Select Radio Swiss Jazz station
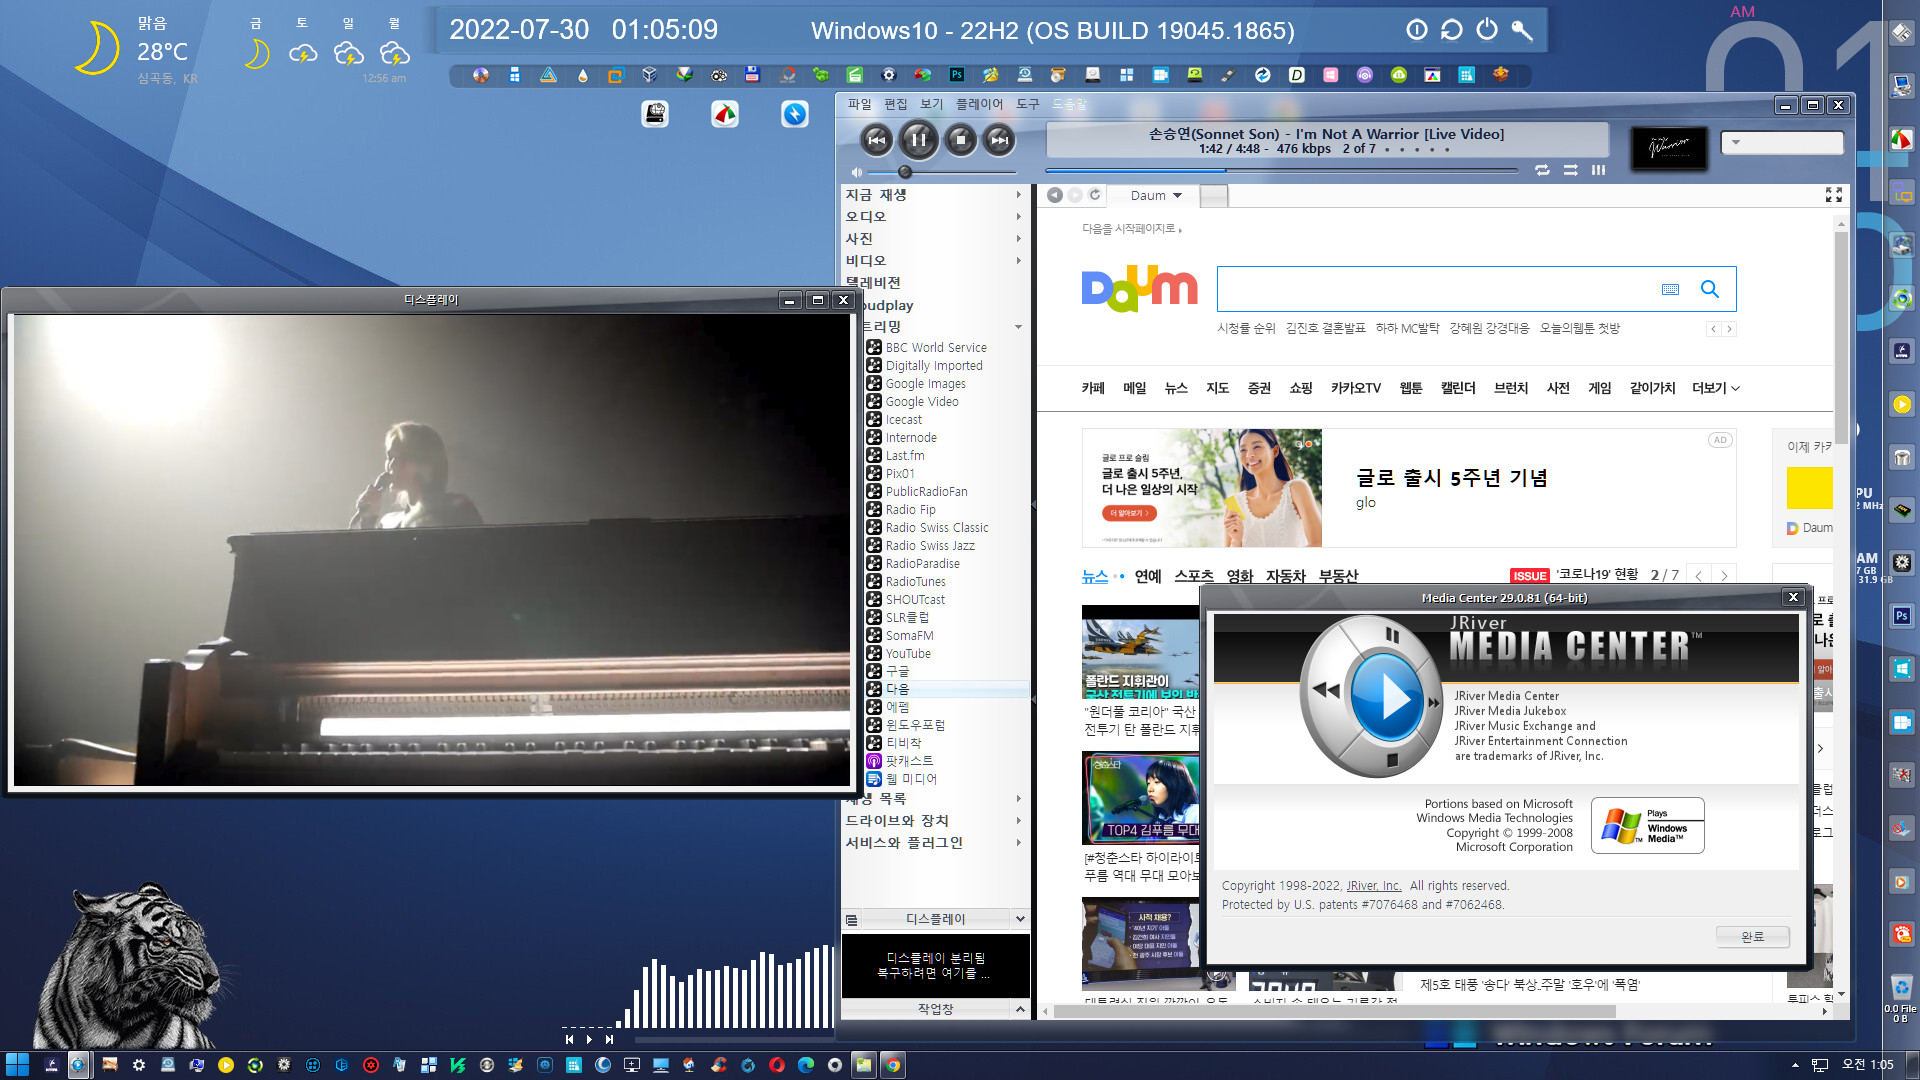The image size is (1920, 1080). [x=930, y=546]
